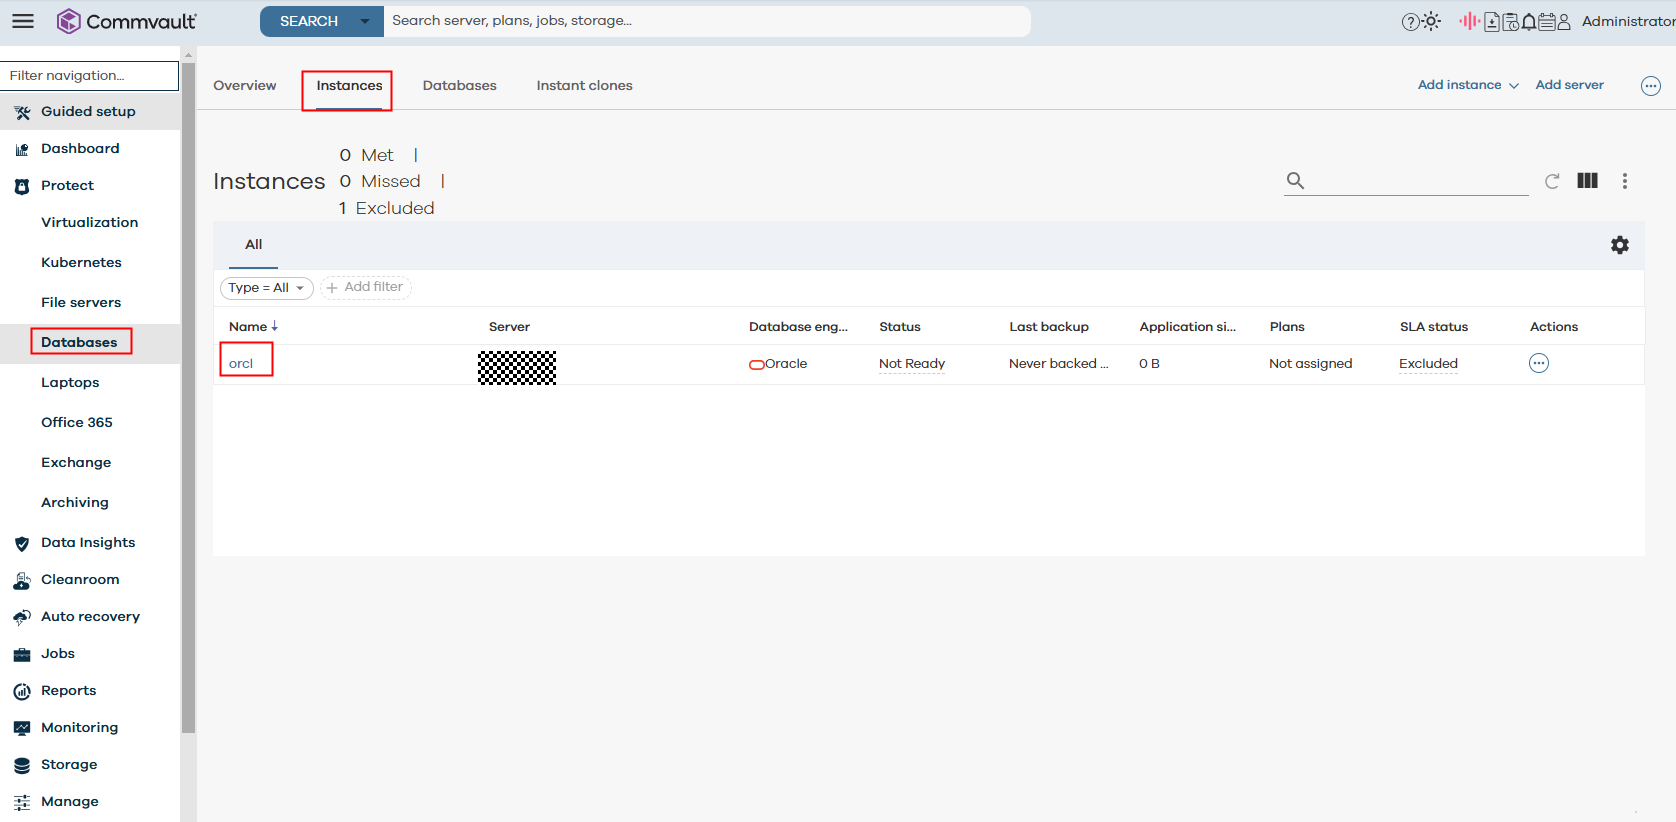Click the help question mark icon
1676x822 pixels.
[1410, 22]
